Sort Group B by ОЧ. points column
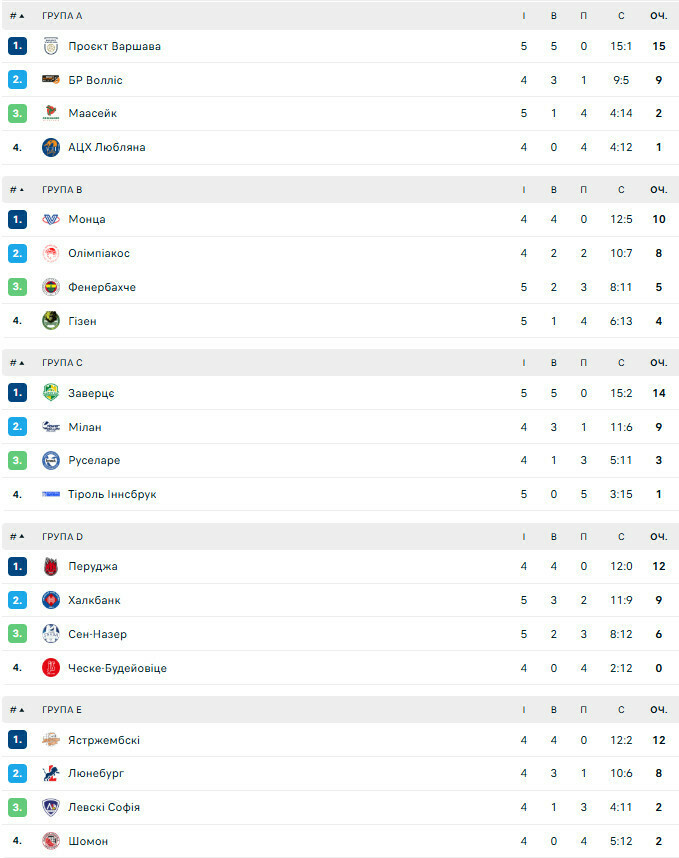679x858 pixels. 658,189
